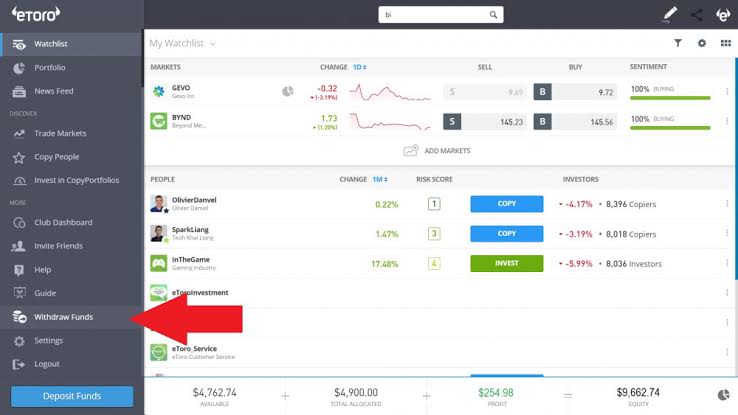Click the GEVO Buy button 9.72

tap(575, 92)
